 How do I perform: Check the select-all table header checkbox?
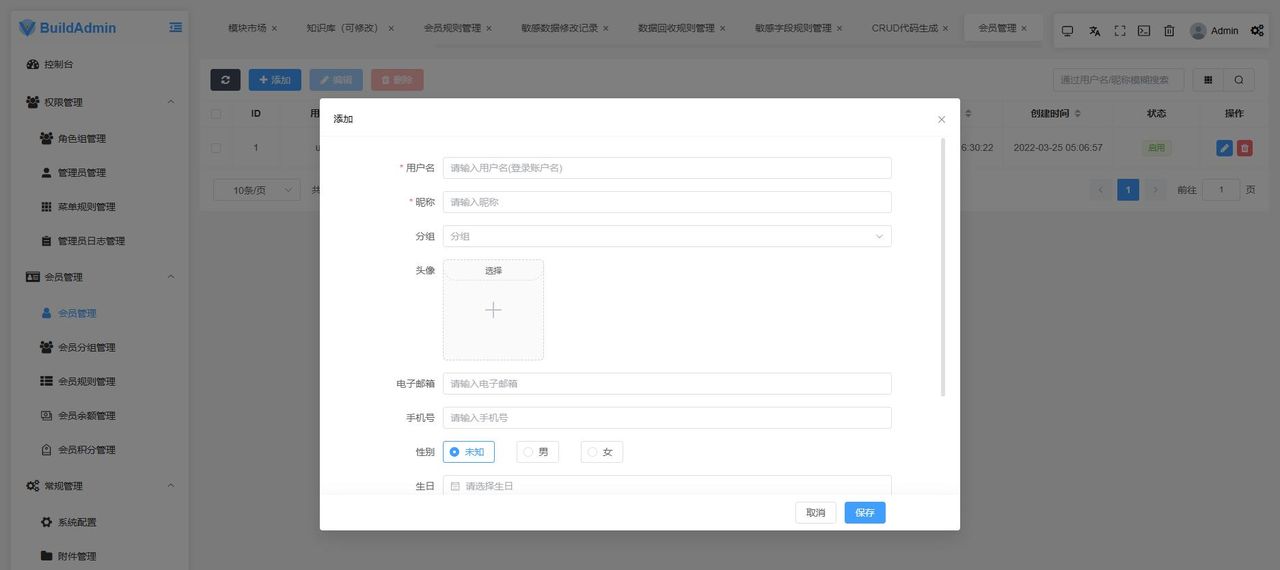point(215,114)
